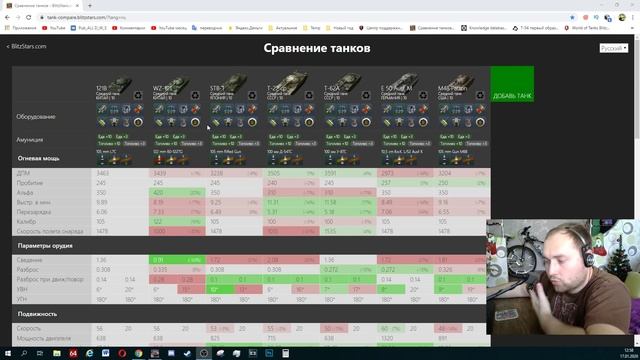
Task: Select the first shell type icon under 105 mm L7C
Action: (102, 160)
